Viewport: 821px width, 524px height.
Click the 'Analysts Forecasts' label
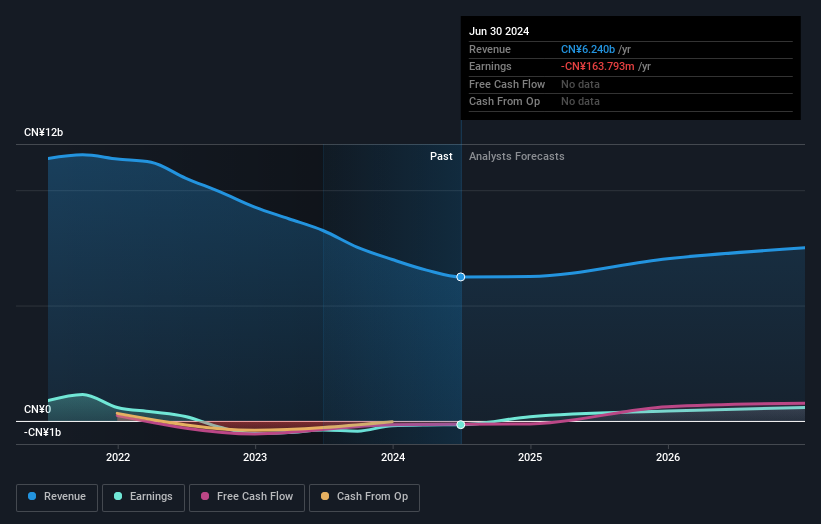pyautogui.click(x=517, y=156)
